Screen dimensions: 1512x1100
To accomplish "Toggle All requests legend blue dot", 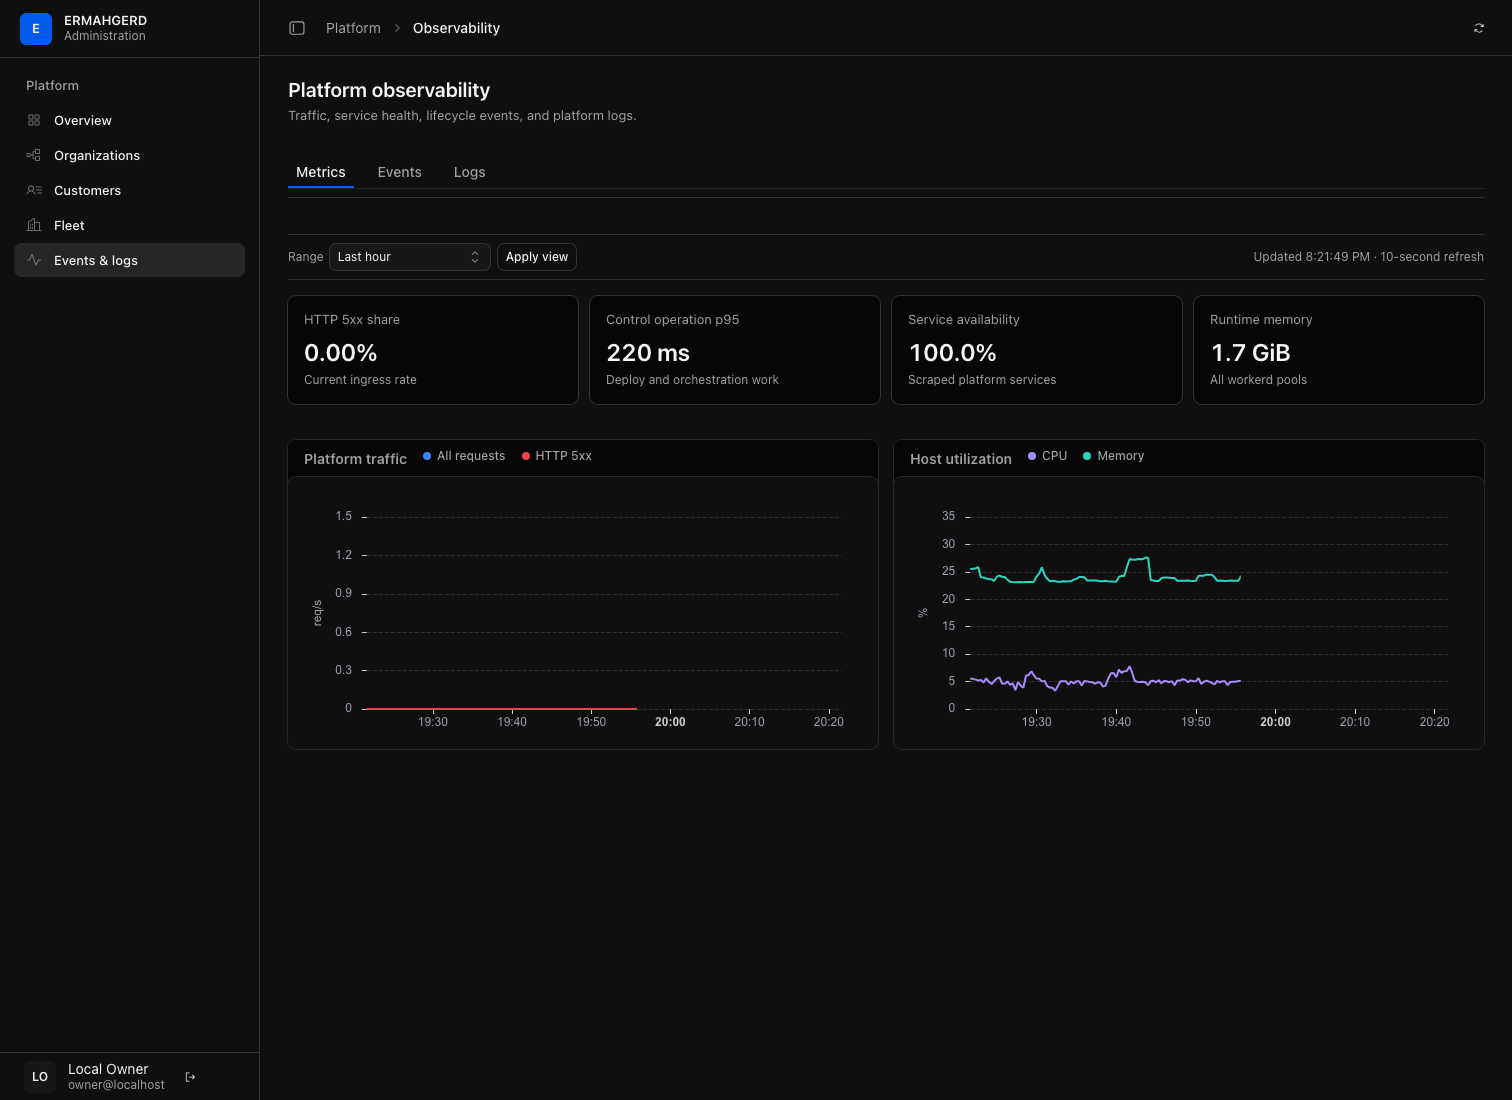I will click(427, 456).
